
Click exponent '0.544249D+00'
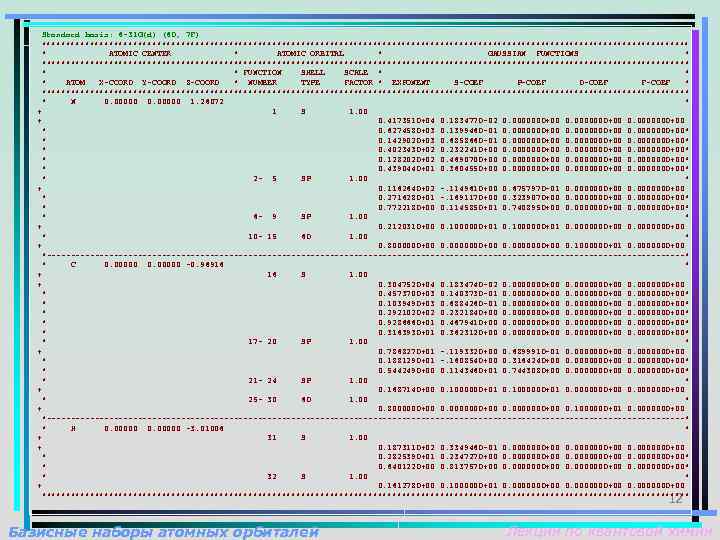click(406, 371)
